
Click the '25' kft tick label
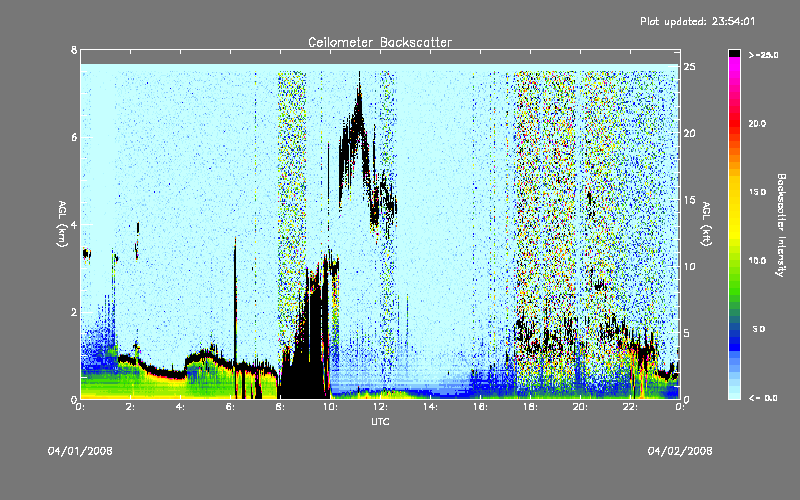(x=689, y=67)
